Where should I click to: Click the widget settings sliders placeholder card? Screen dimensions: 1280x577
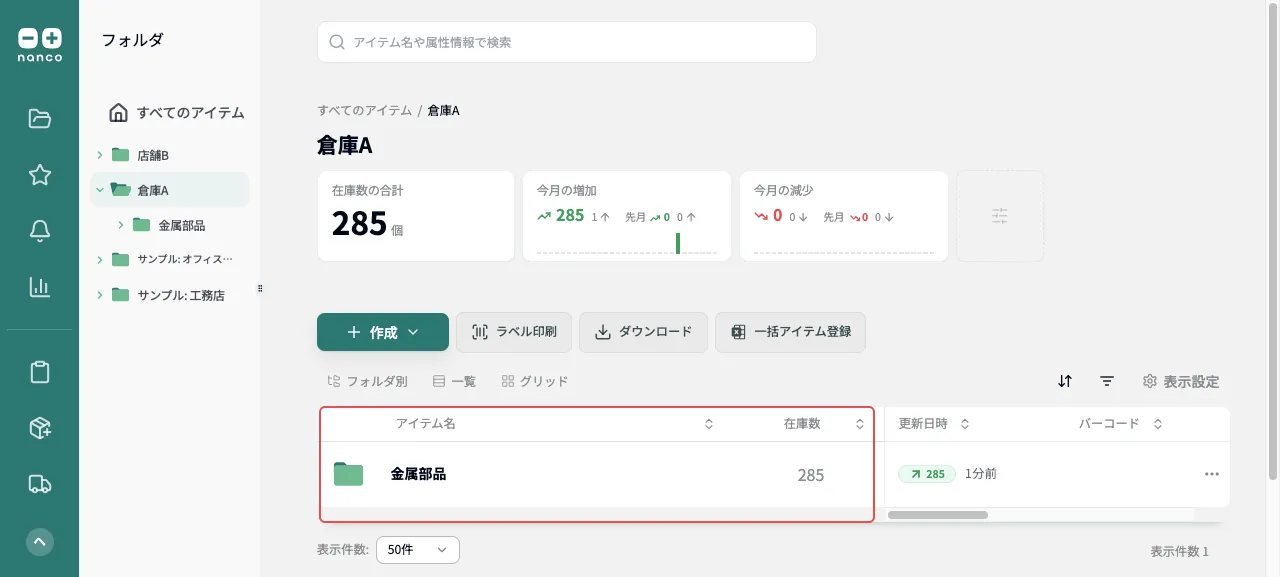point(1000,216)
